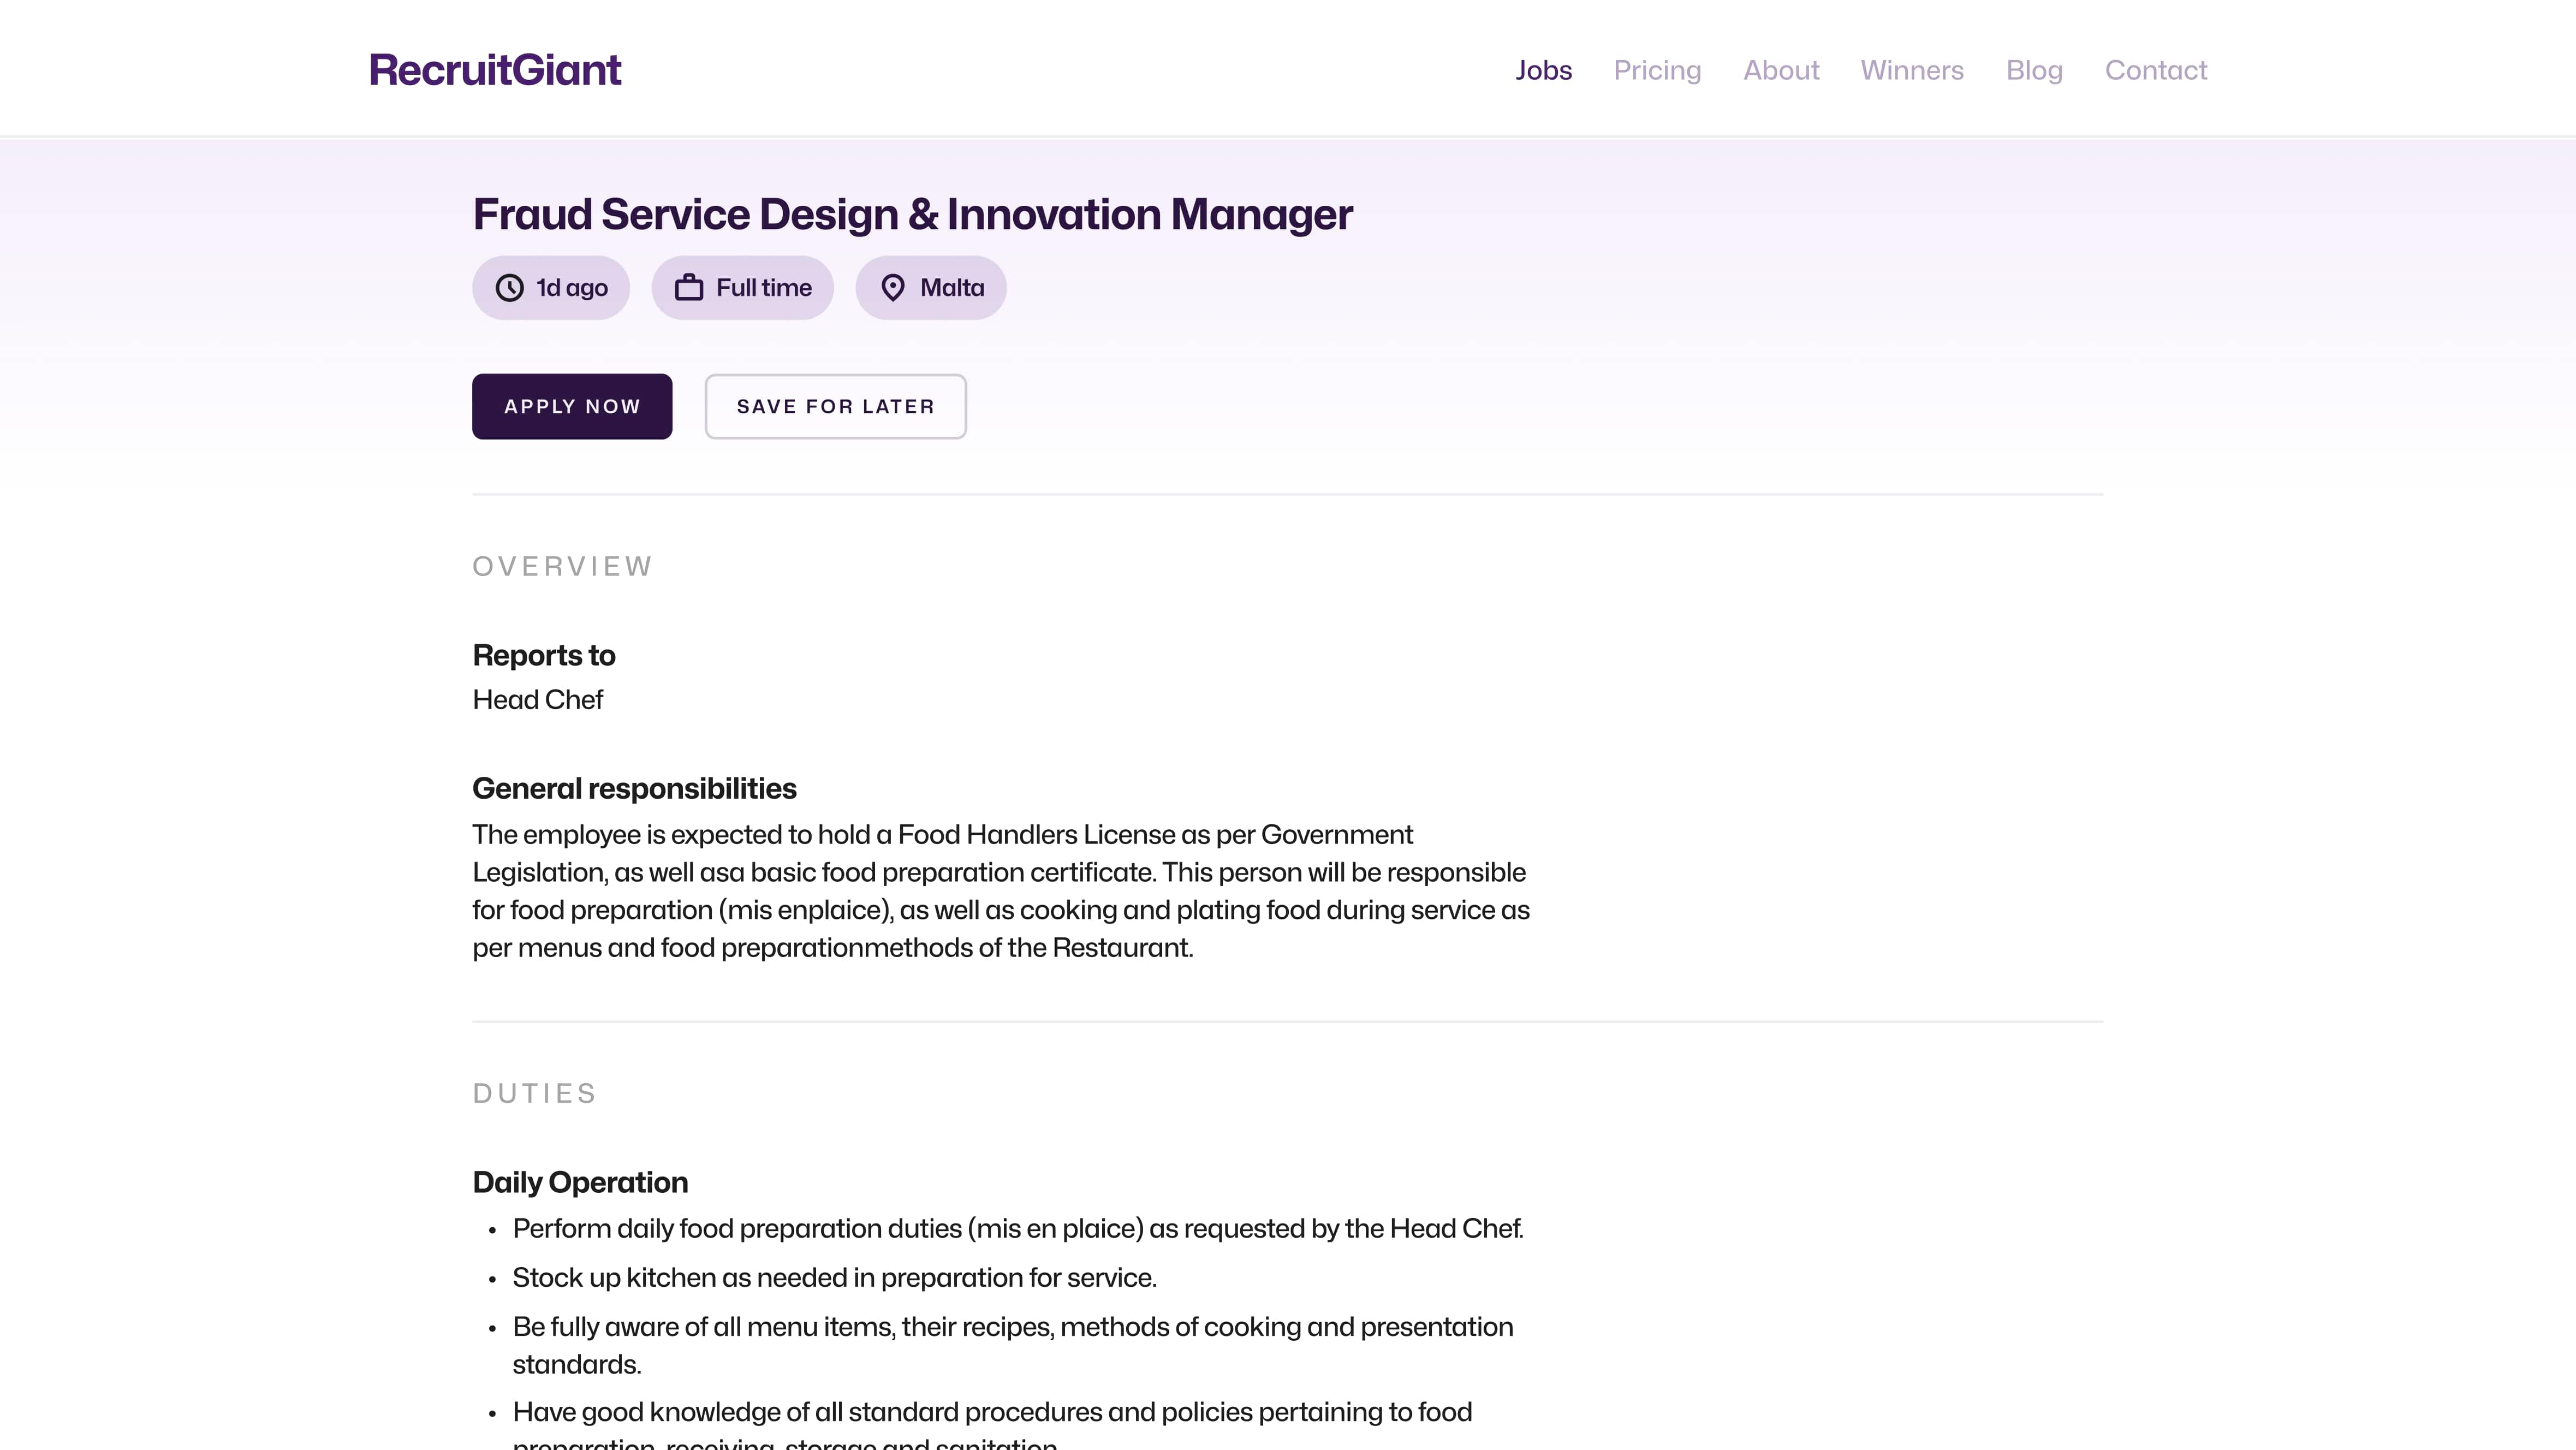The height and width of the screenshot is (1450, 2576).
Task: Open the Blog link
Action: coord(2034,70)
